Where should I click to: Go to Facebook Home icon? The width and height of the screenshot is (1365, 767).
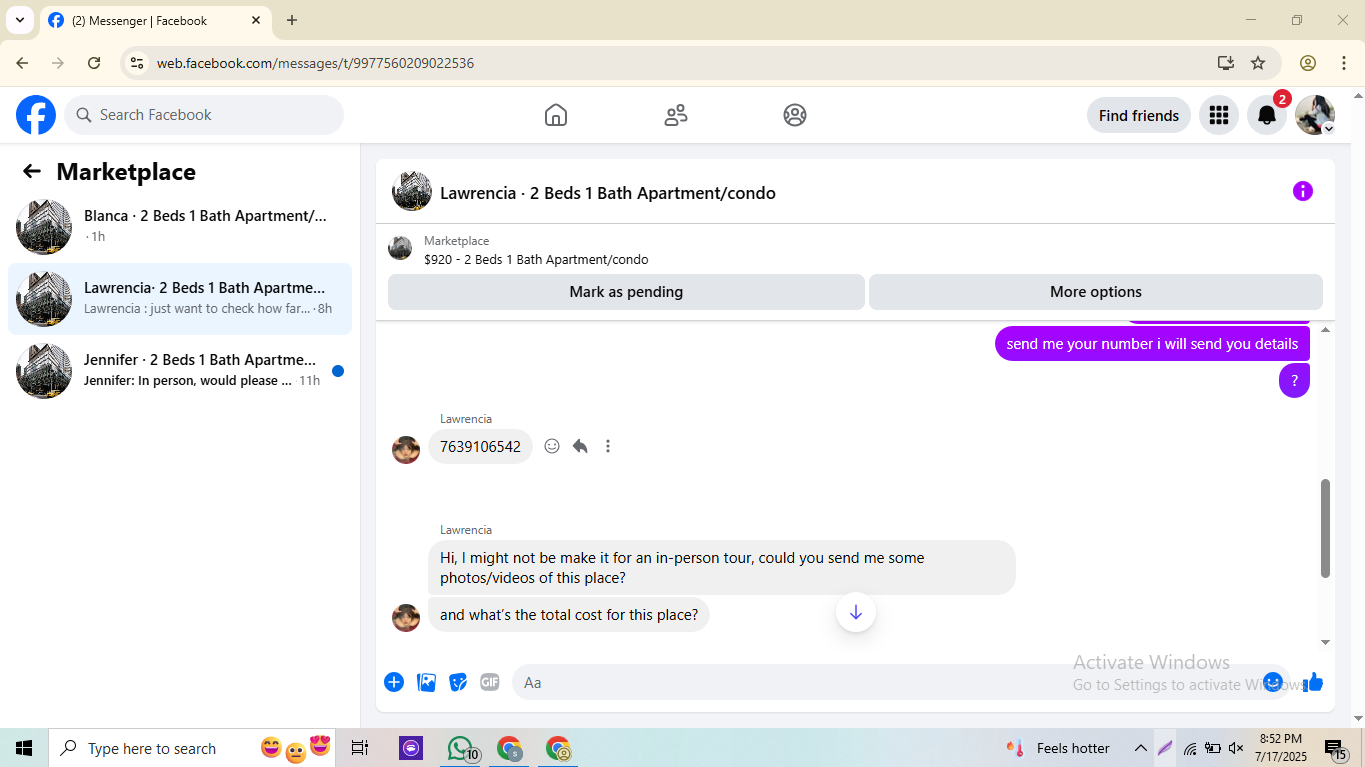point(556,115)
